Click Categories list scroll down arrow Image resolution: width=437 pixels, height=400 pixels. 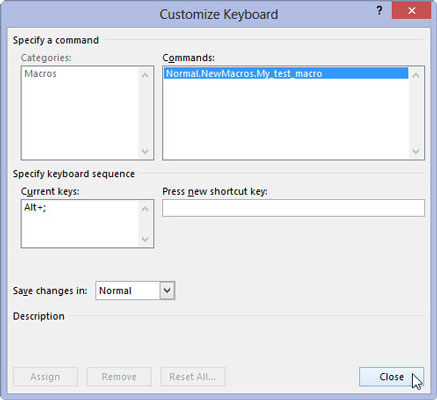[145, 151]
